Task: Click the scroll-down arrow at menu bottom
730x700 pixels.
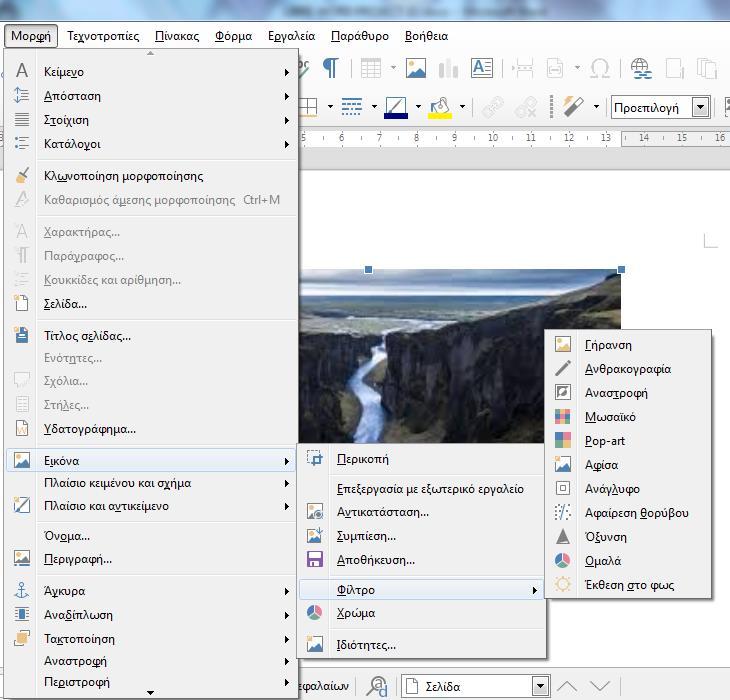Action: 150,693
